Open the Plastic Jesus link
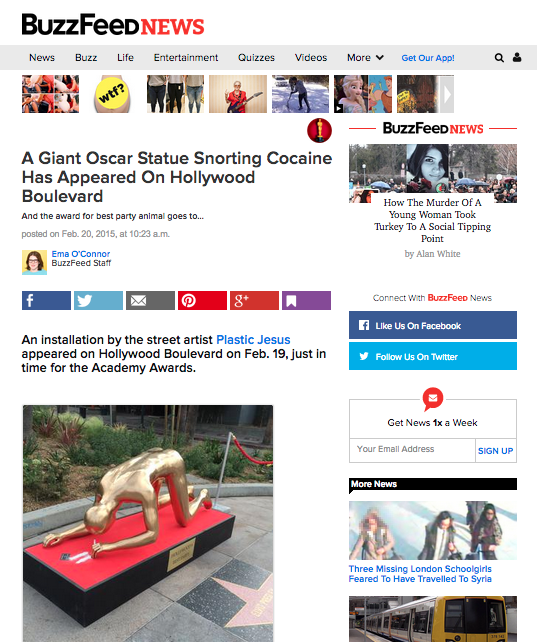Viewport: 537px width, 642px height. [x=253, y=339]
